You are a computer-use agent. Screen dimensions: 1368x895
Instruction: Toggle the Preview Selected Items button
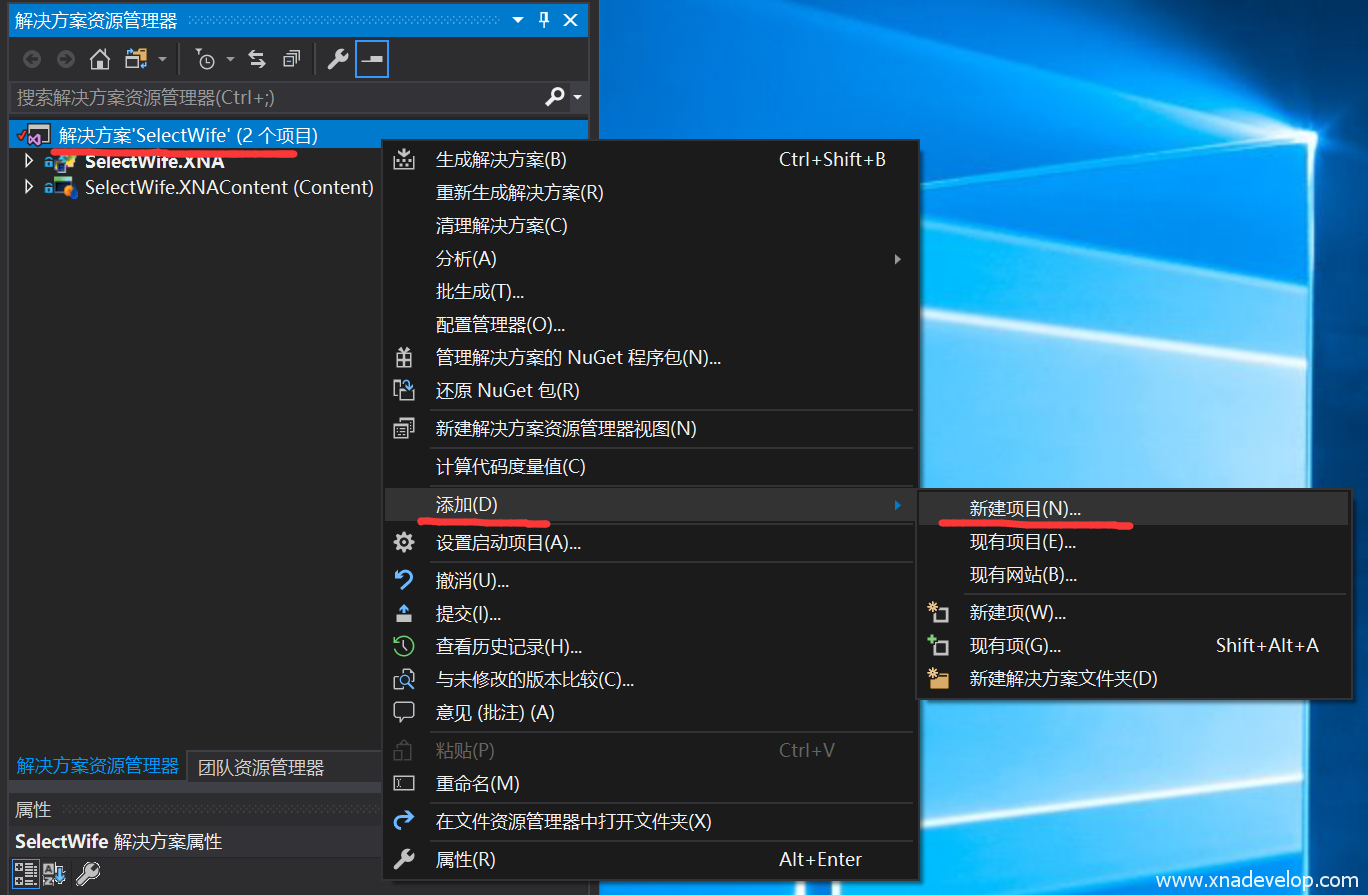point(372,60)
